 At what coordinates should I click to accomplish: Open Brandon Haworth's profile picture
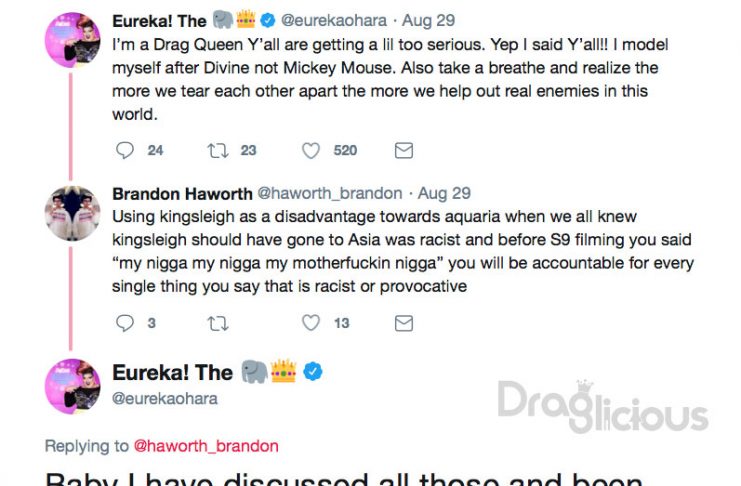72,213
